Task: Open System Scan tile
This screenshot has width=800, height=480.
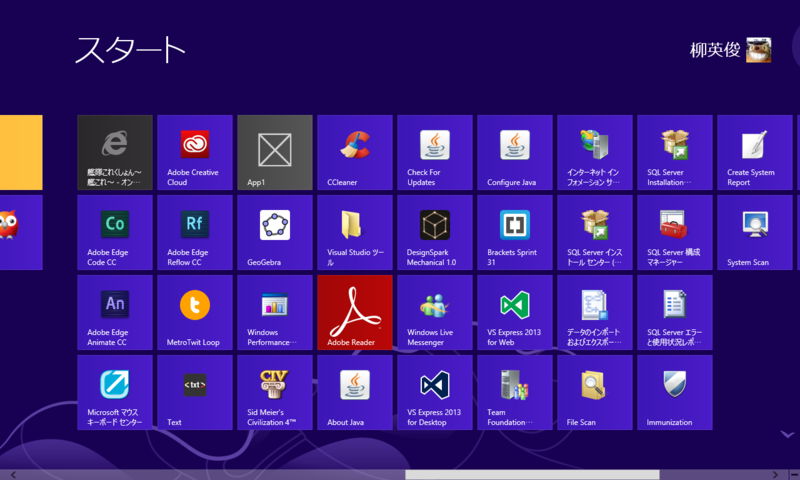Action: click(x=755, y=233)
